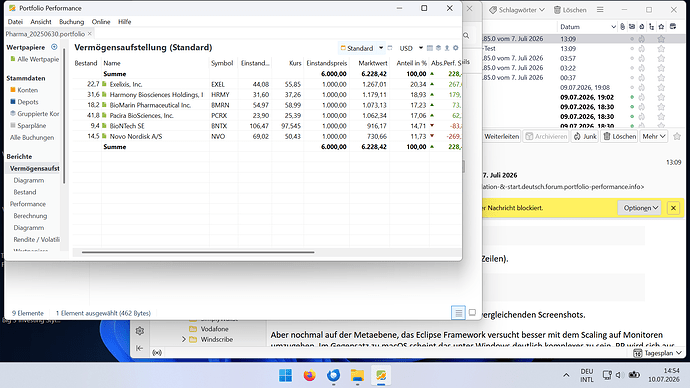The width and height of the screenshot is (690, 388).
Task: Open Firefox from the taskbar
Action: 309,375
